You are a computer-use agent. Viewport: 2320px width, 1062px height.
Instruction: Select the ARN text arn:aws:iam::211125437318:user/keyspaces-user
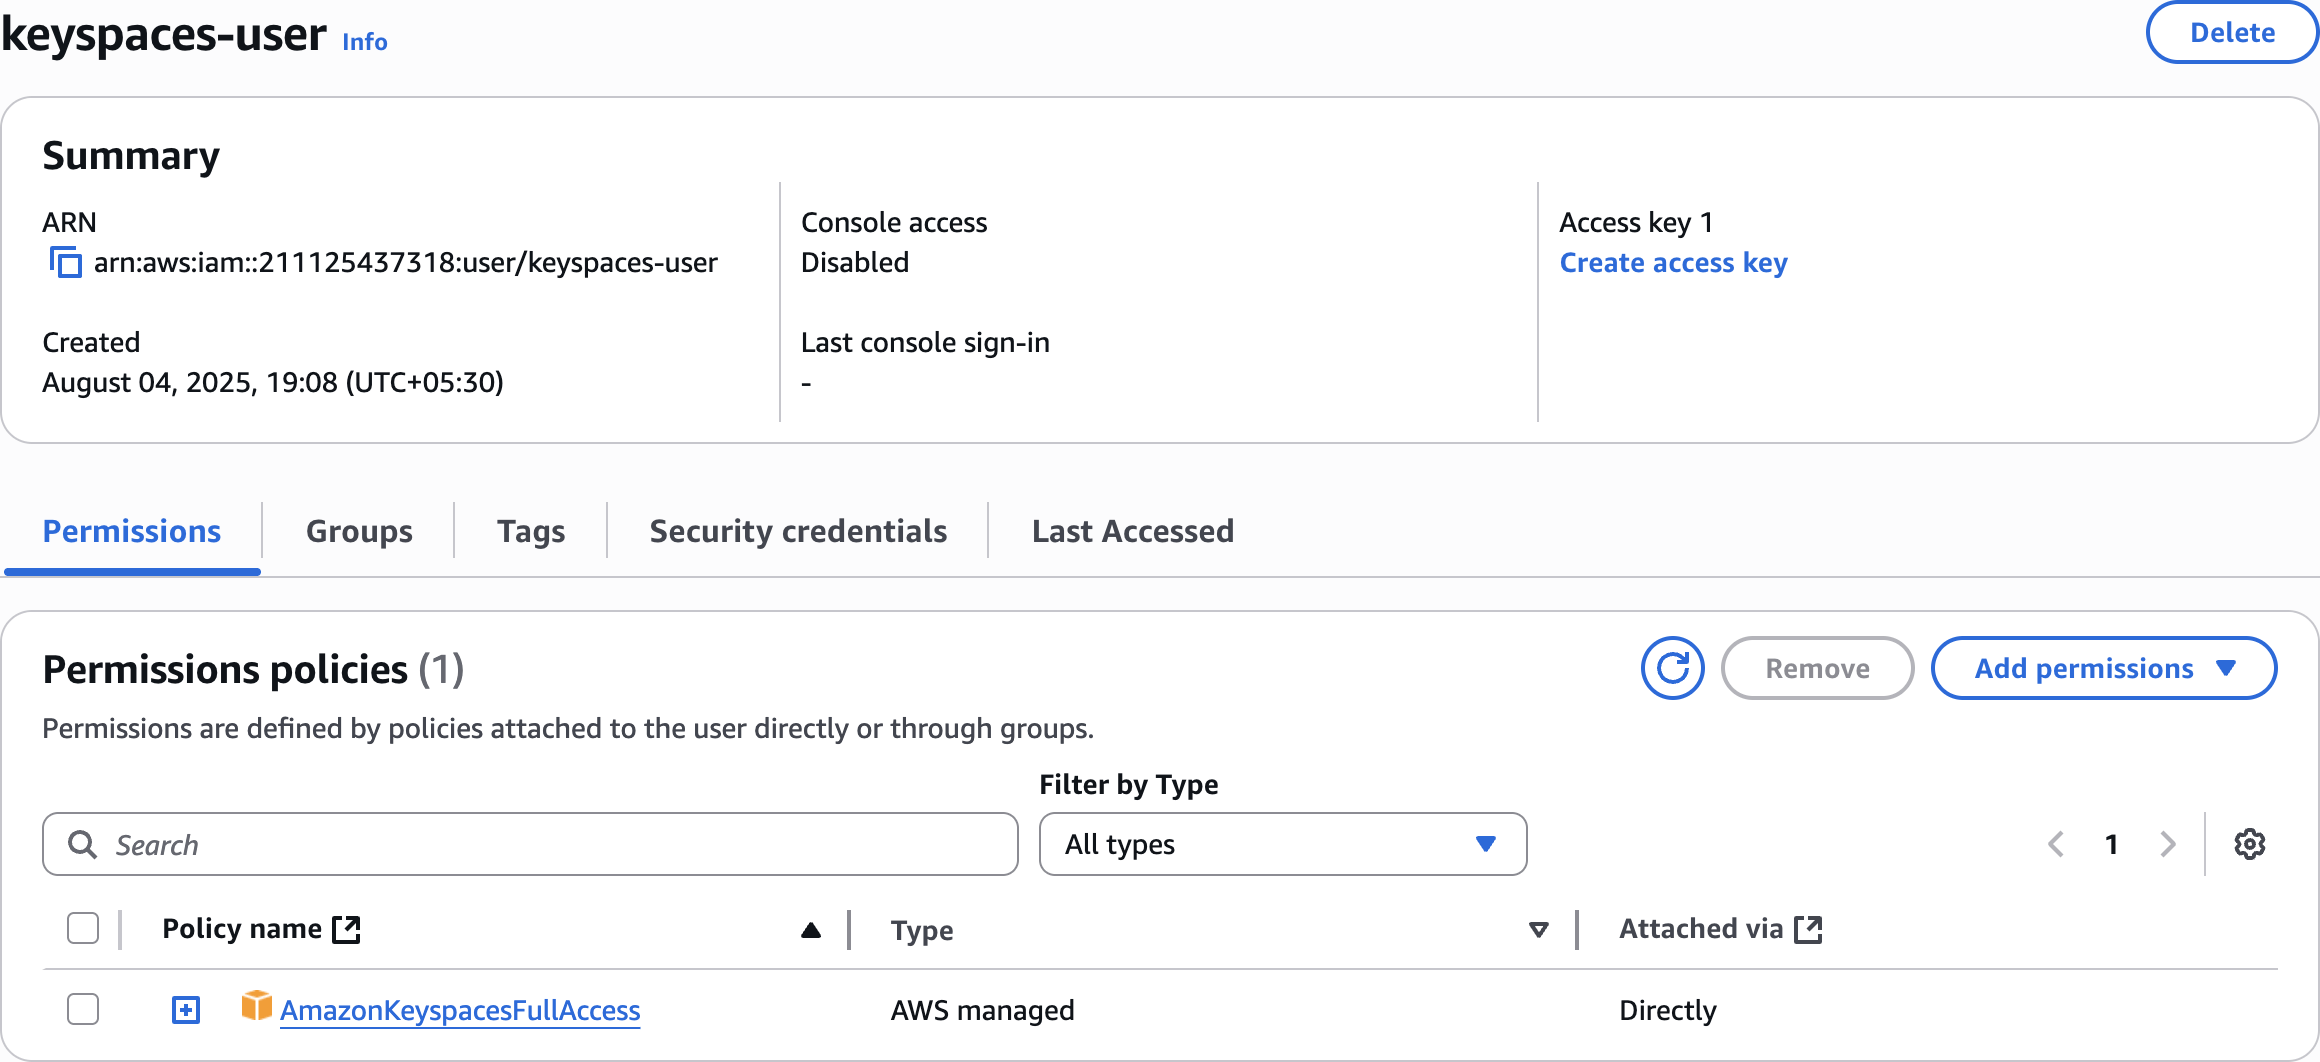(405, 262)
